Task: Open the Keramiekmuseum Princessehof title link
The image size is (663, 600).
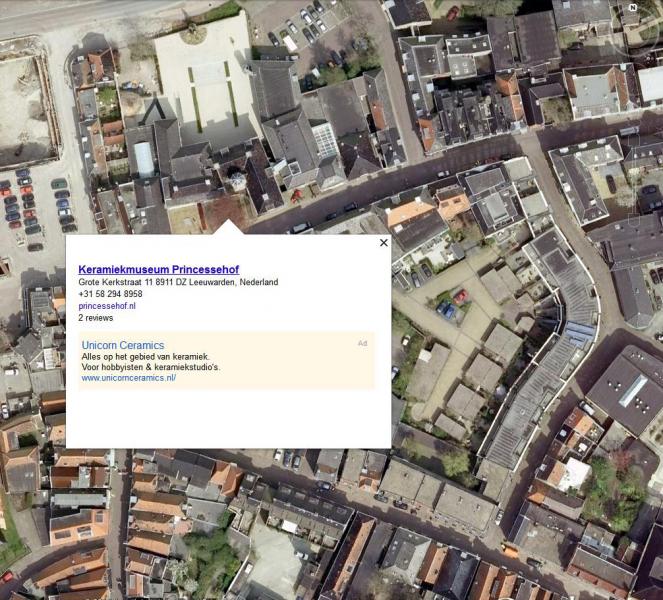Action: (x=158, y=269)
